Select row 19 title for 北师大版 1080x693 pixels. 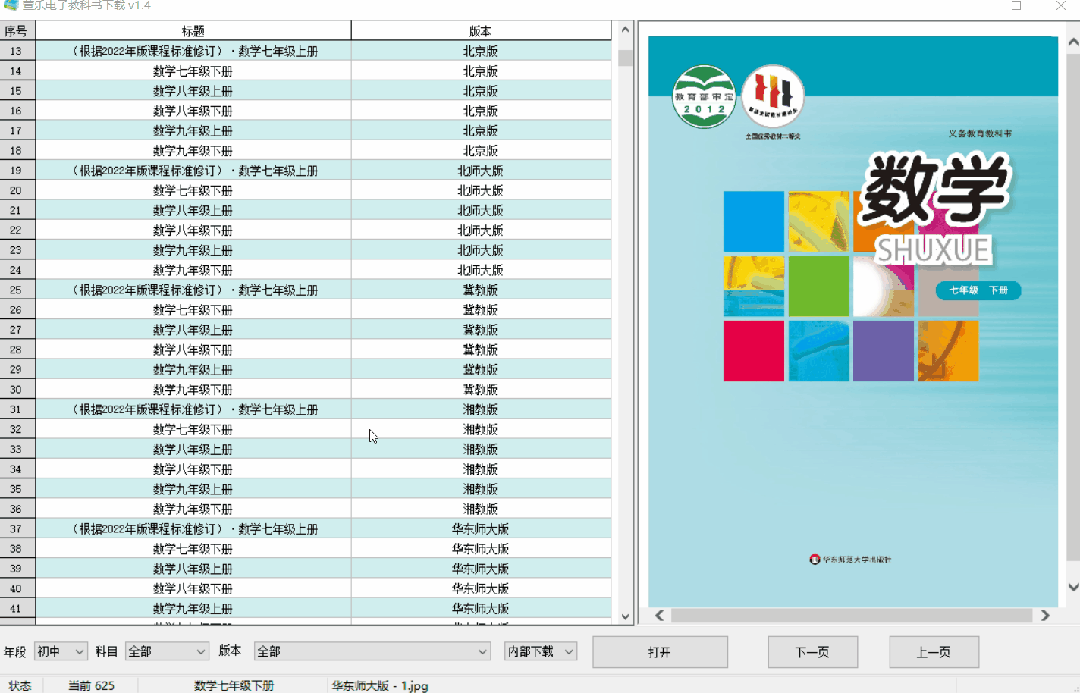pos(193,170)
